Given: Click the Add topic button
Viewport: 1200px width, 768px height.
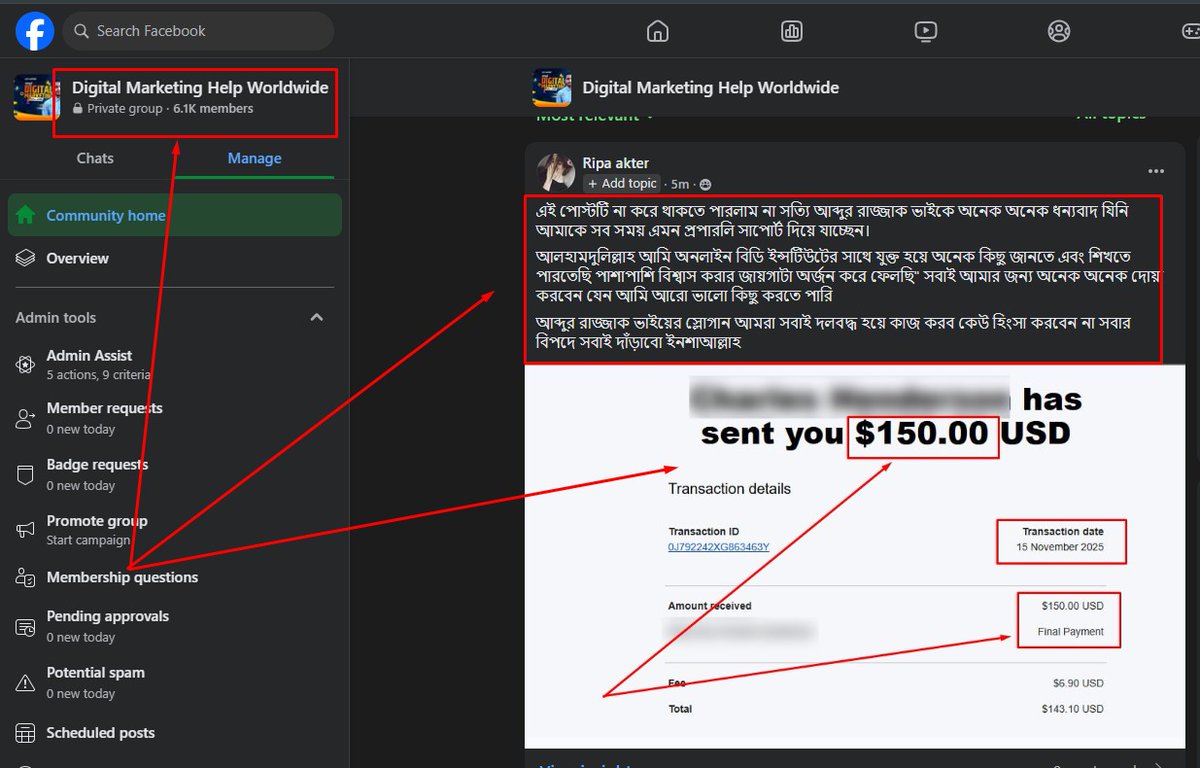Looking at the screenshot, I should coord(622,184).
